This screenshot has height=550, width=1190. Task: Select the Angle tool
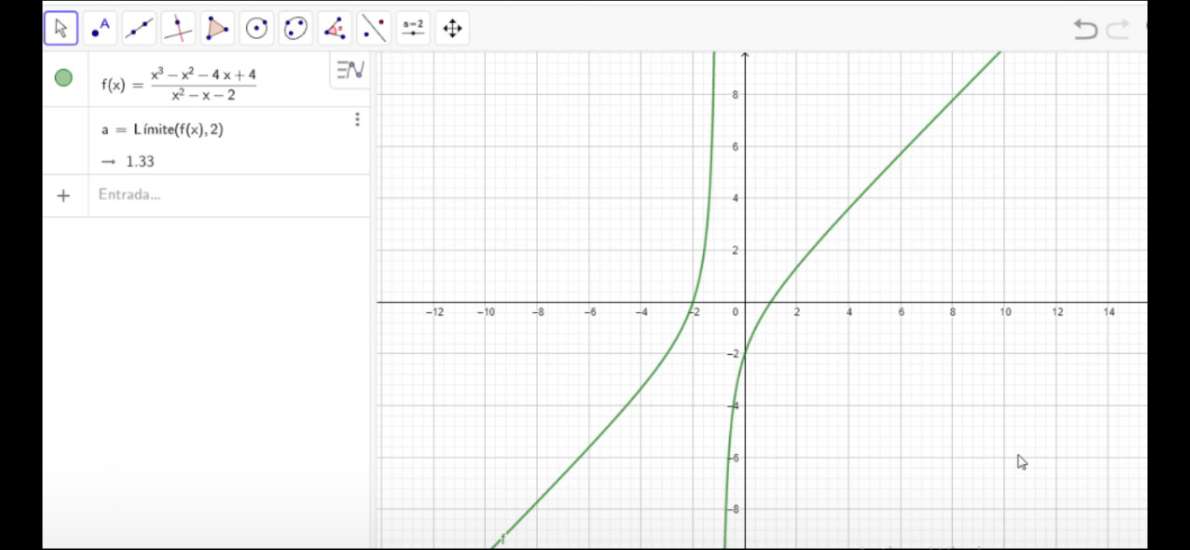click(335, 29)
